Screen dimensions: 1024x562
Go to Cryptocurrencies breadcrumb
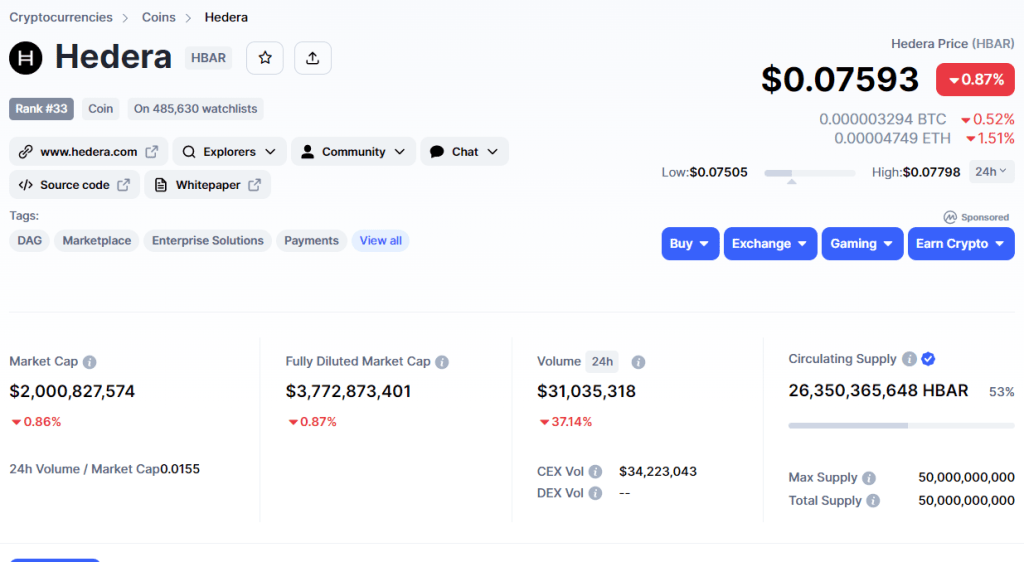pos(61,17)
